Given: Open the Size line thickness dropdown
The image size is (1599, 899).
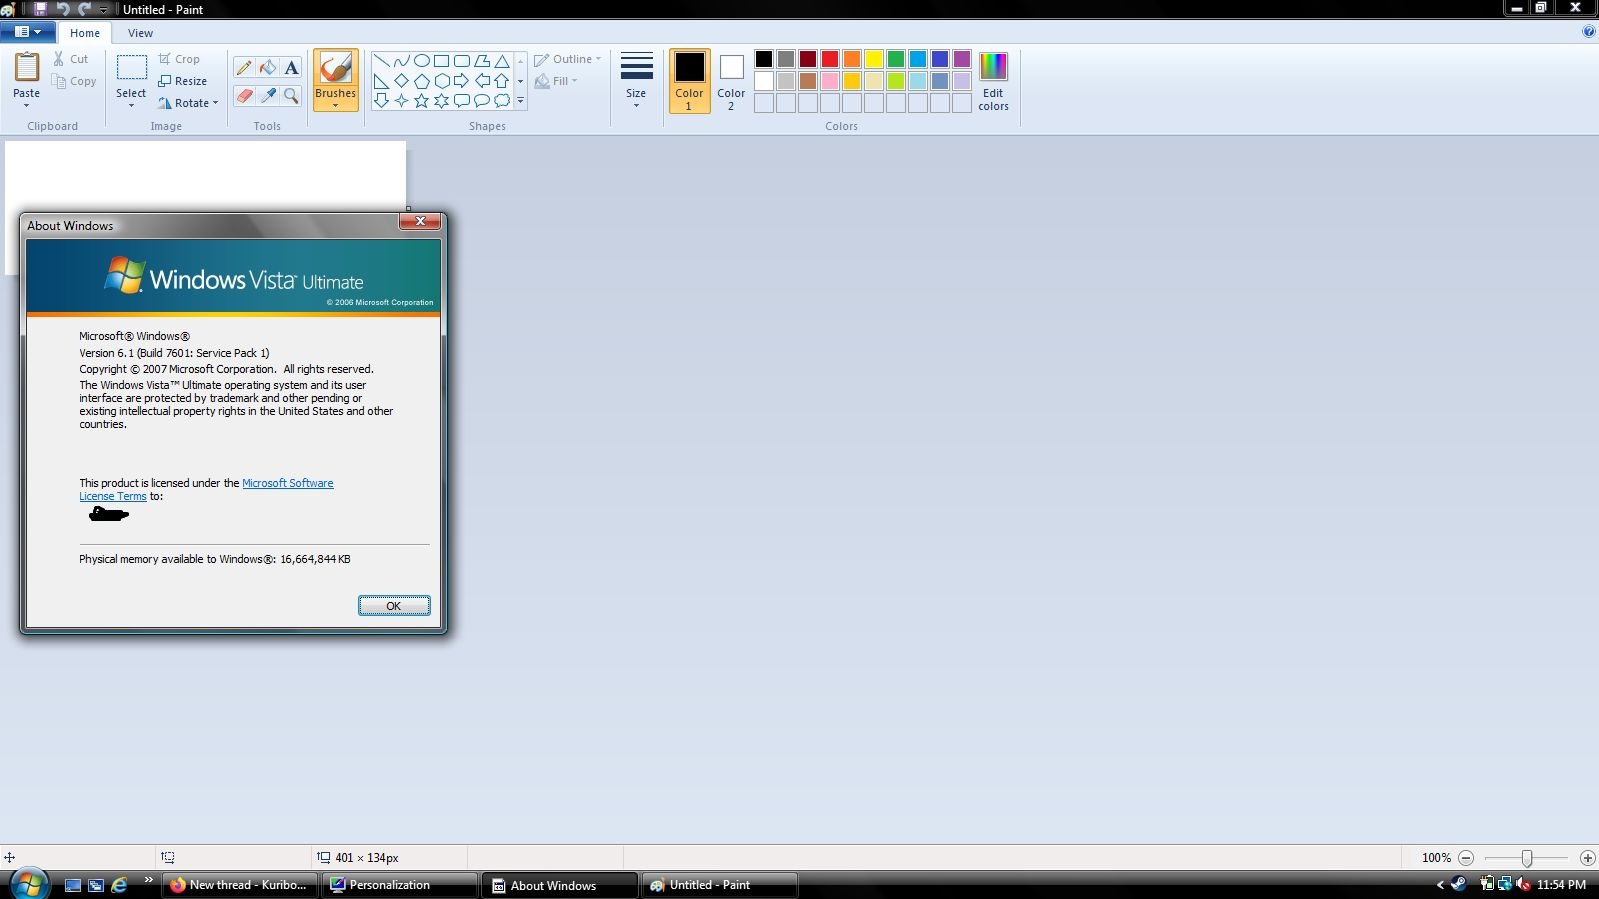Looking at the screenshot, I should [x=636, y=81].
